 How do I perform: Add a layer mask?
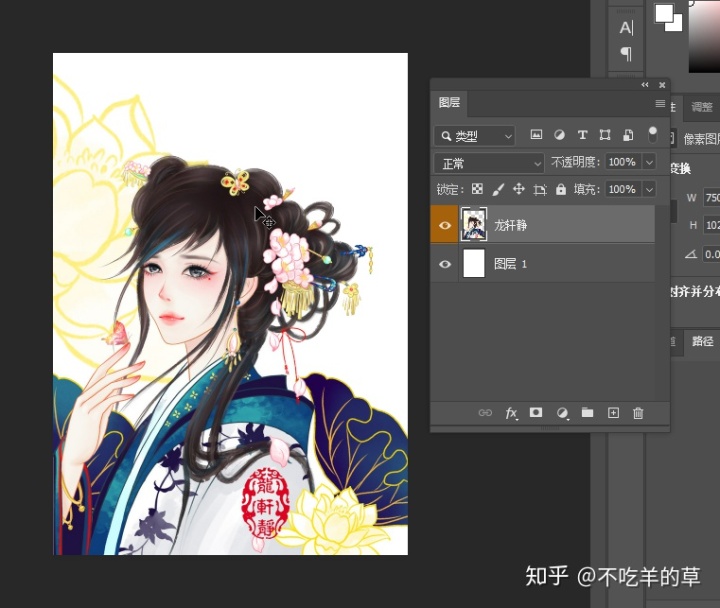point(536,412)
